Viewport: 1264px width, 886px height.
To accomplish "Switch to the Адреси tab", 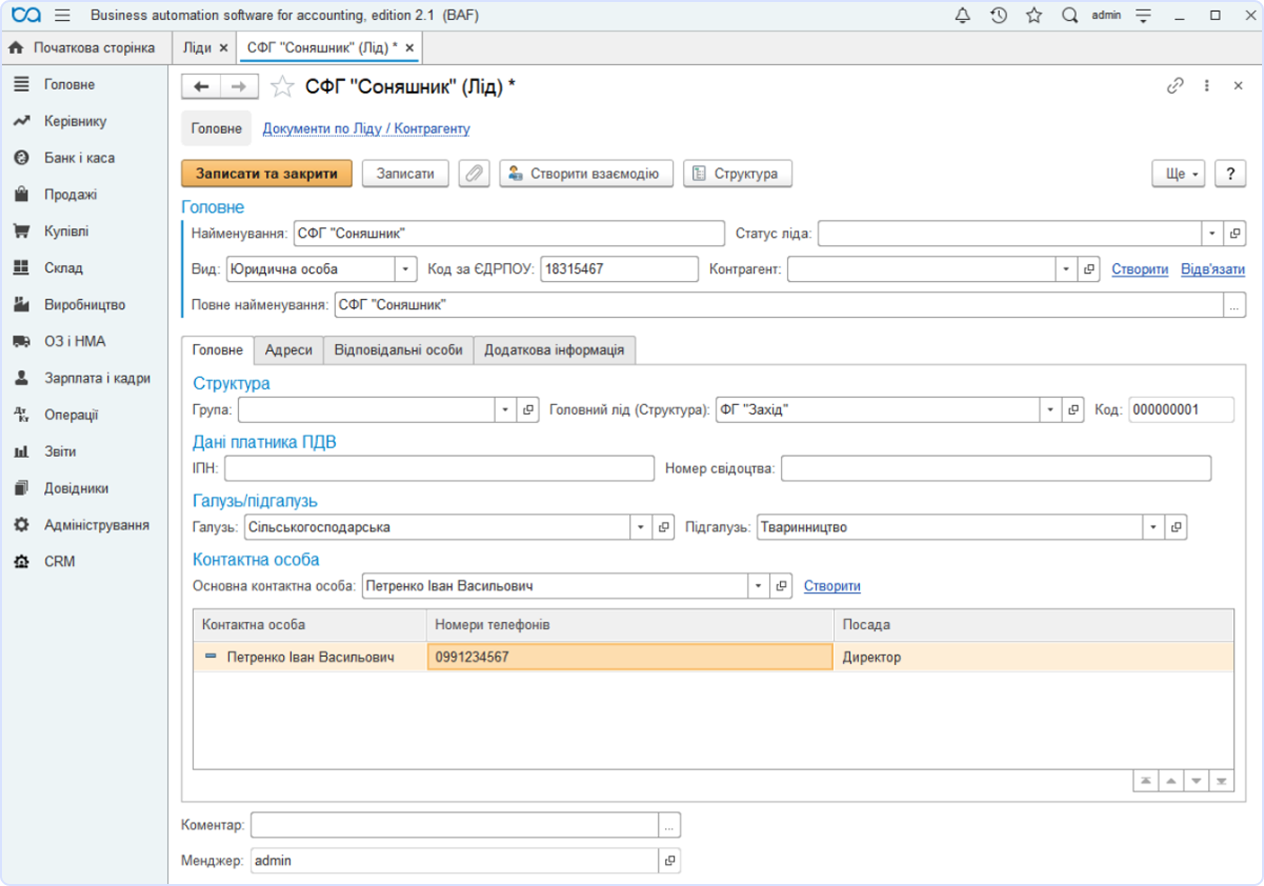I will pyautogui.click(x=289, y=350).
